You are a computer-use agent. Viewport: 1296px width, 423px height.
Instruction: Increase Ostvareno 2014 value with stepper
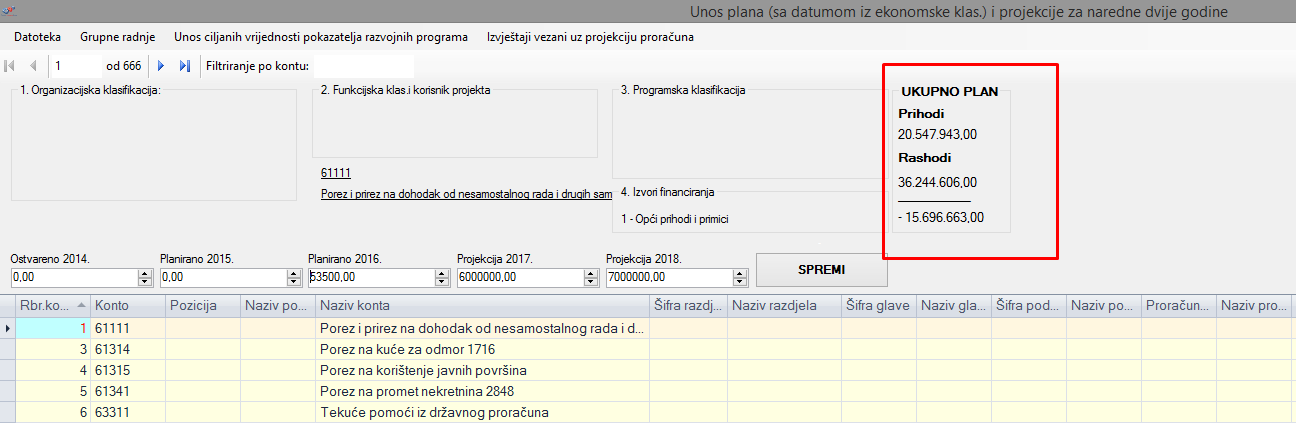click(x=143, y=273)
